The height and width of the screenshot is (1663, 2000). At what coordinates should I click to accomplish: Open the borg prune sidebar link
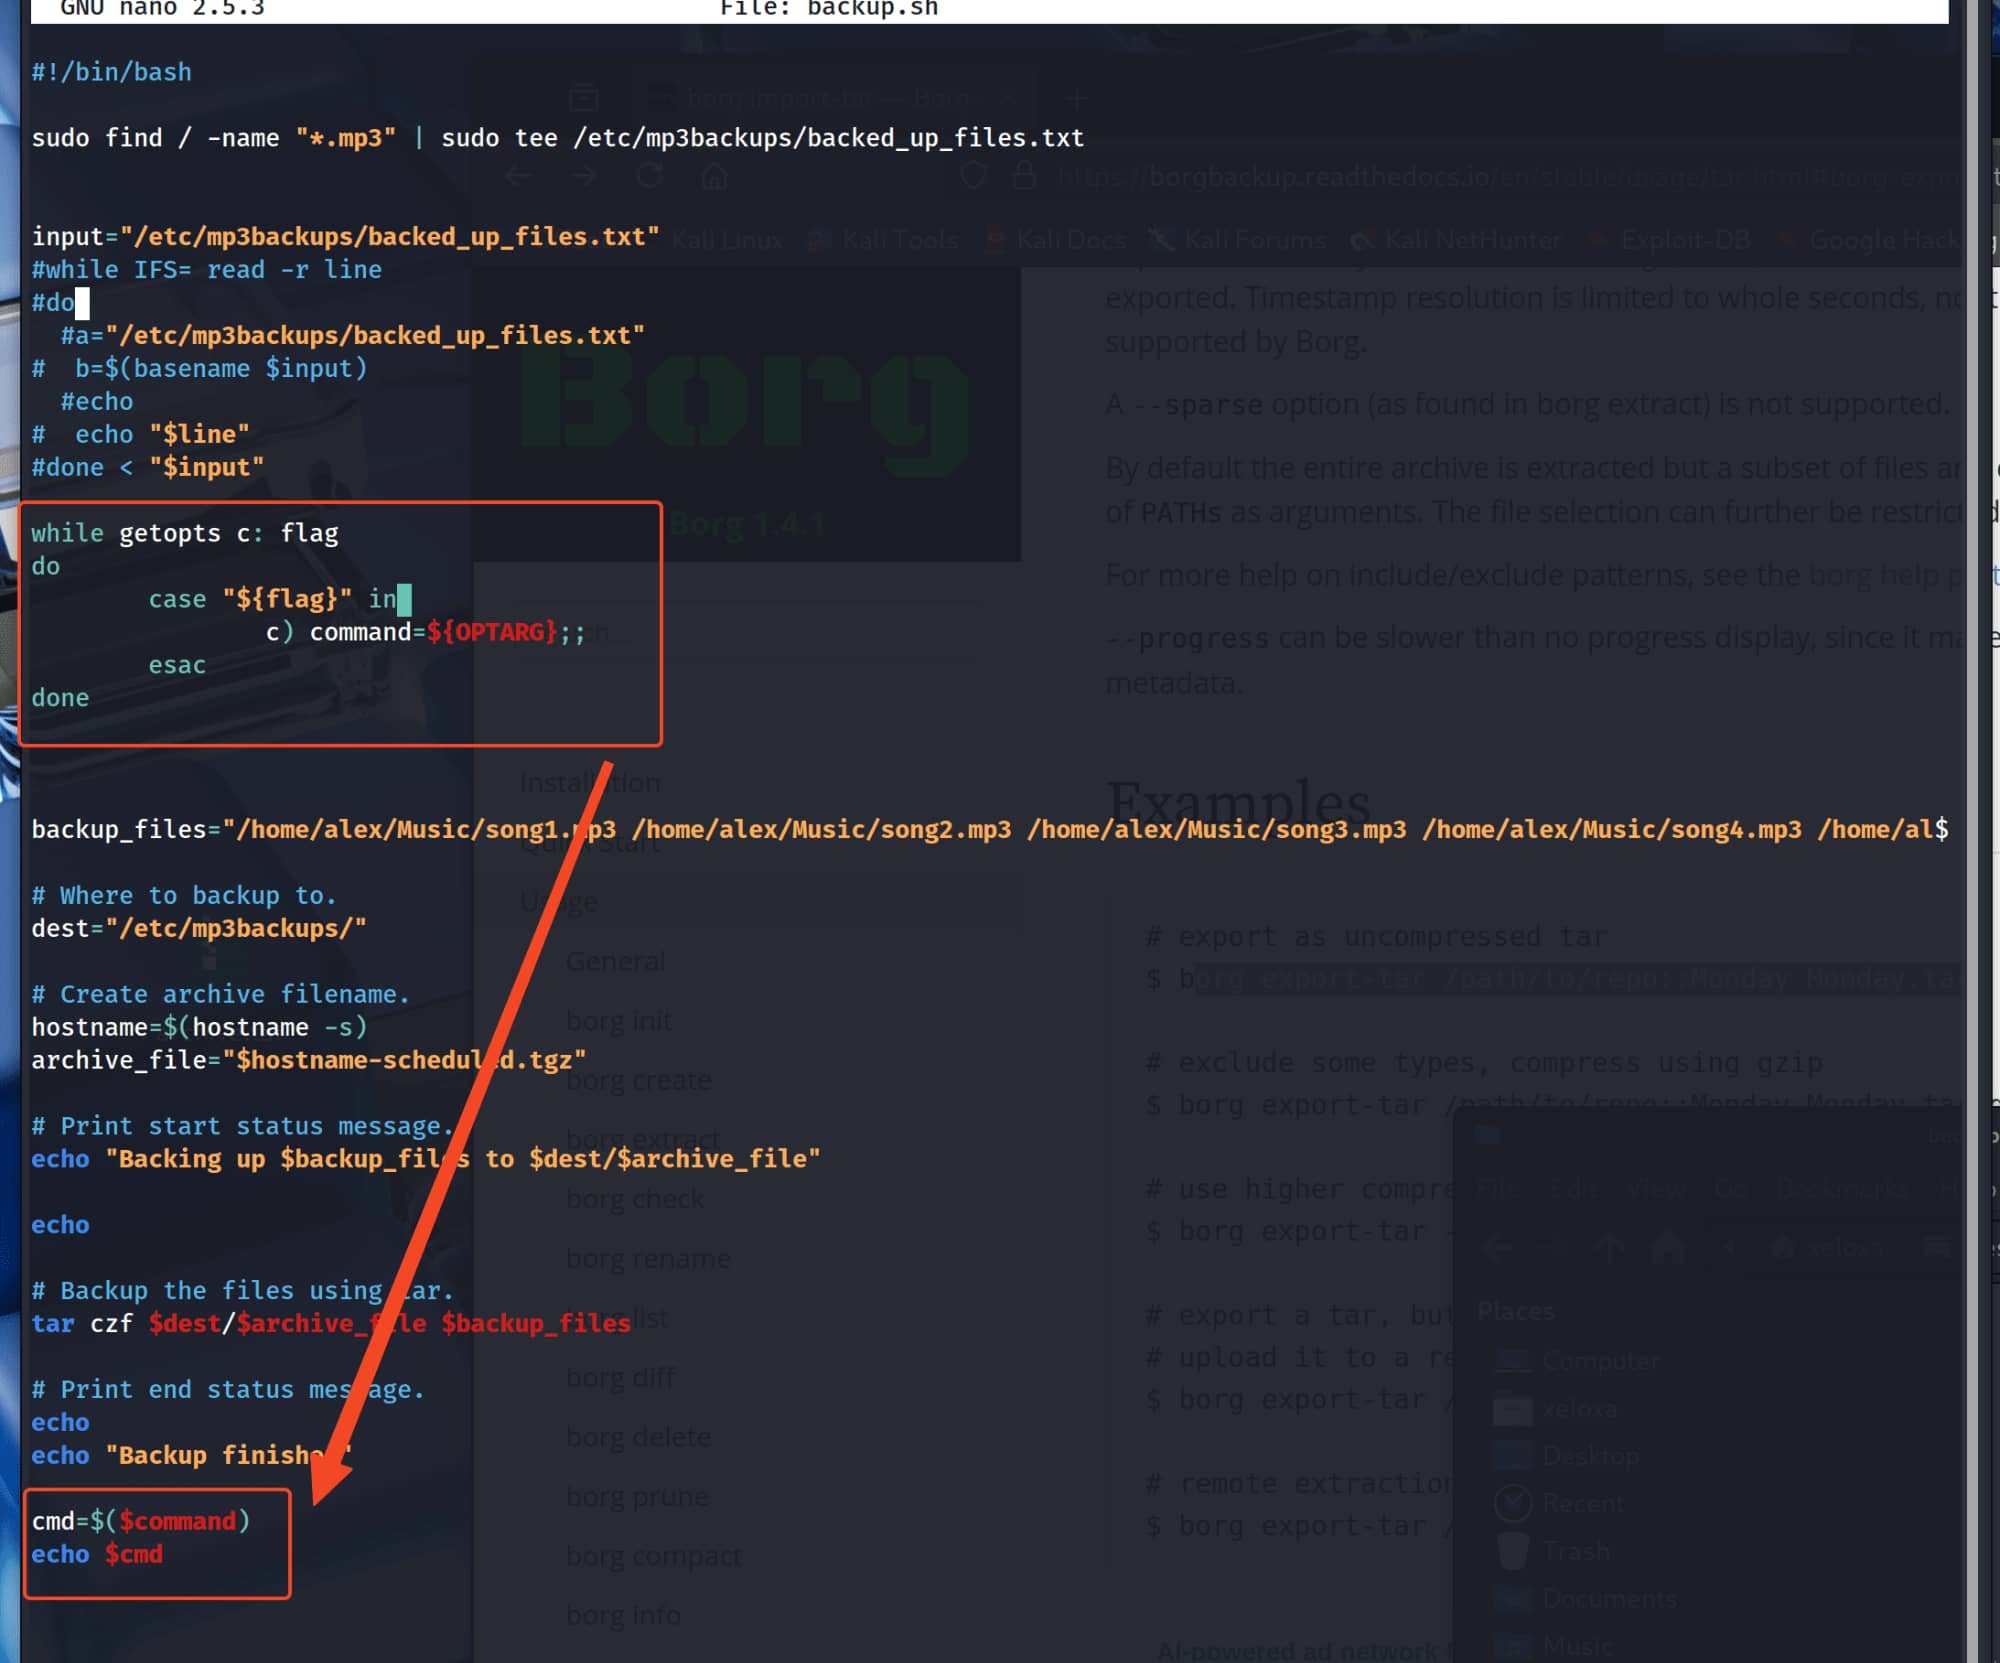637,1497
